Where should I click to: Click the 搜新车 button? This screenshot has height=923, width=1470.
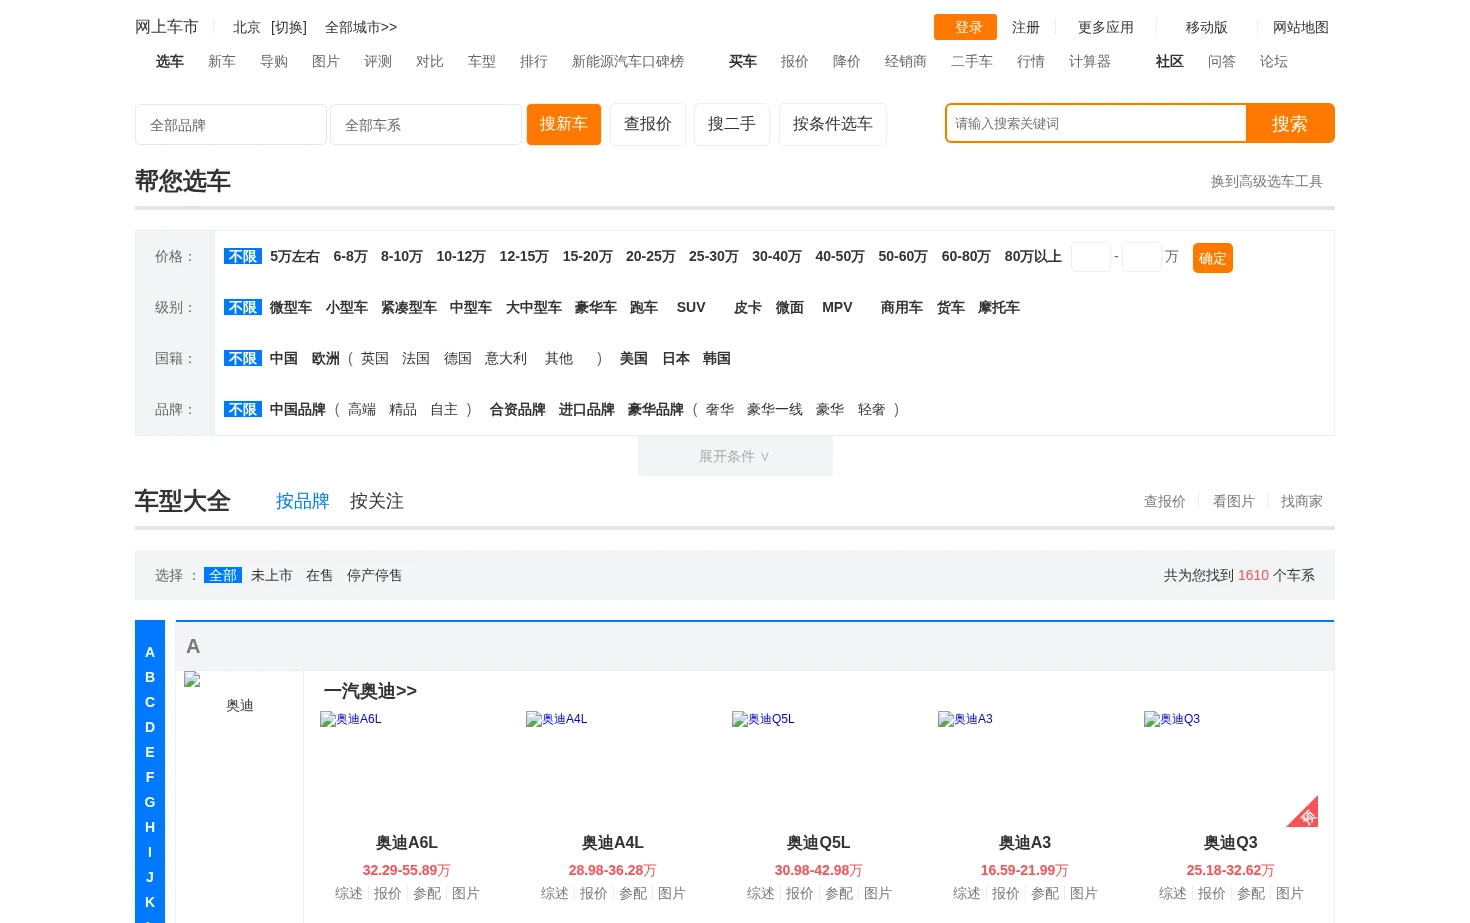pyautogui.click(x=564, y=124)
